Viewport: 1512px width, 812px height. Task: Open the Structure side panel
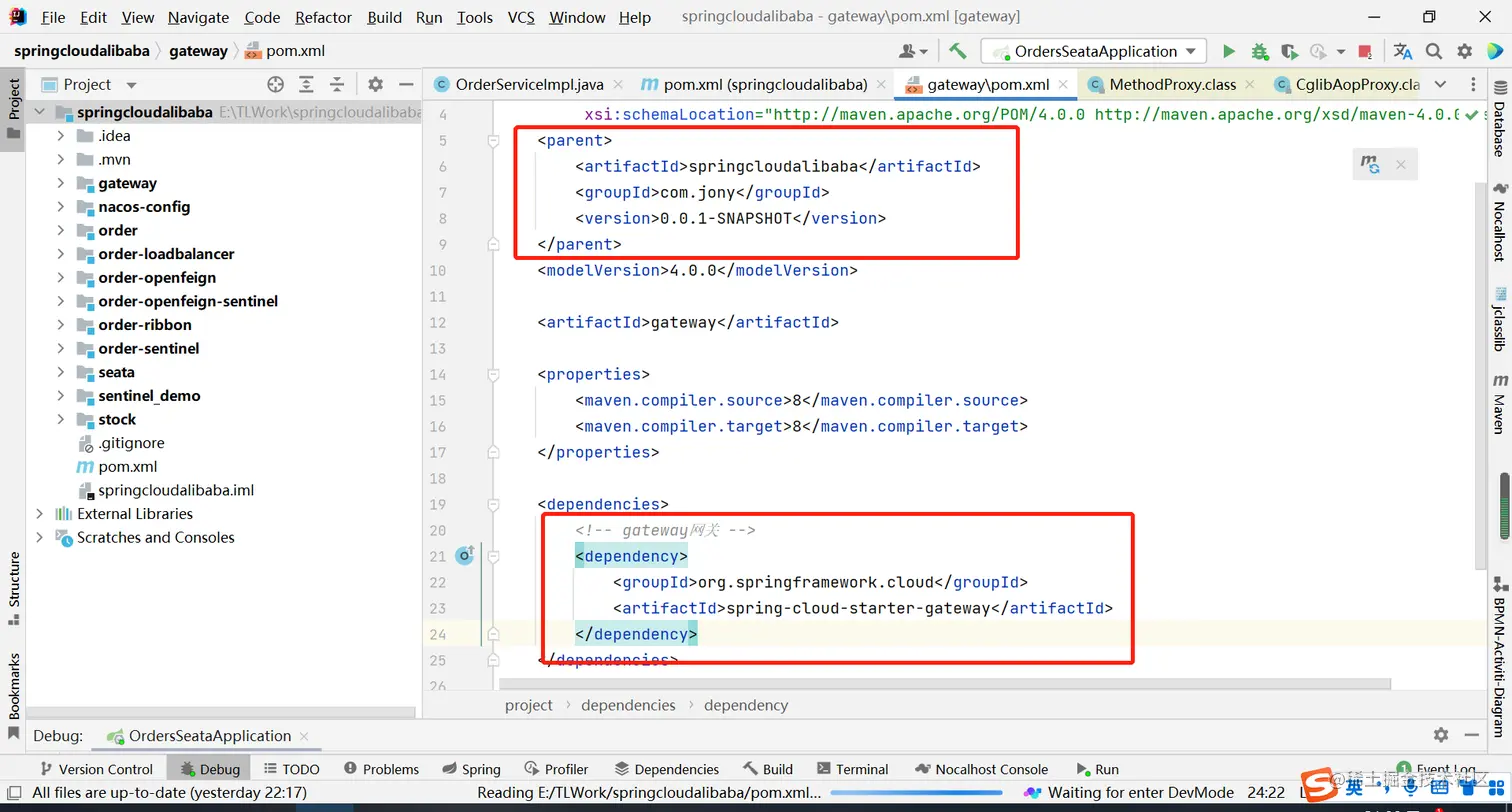[14, 587]
